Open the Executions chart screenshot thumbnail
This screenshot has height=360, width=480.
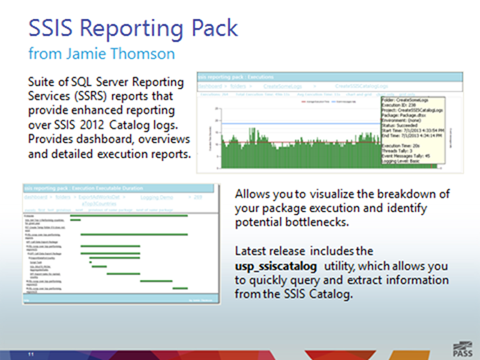(x=330, y=122)
